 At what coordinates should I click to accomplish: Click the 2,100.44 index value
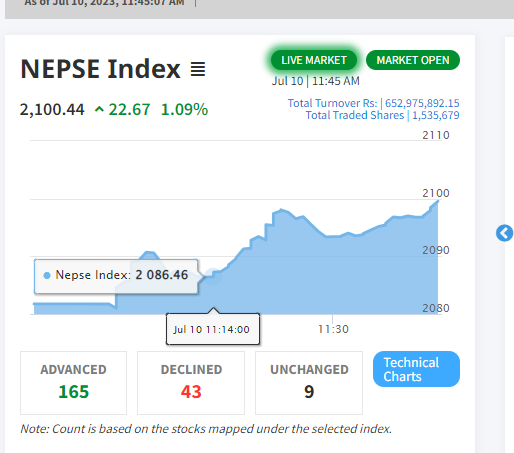coord(52,109)
